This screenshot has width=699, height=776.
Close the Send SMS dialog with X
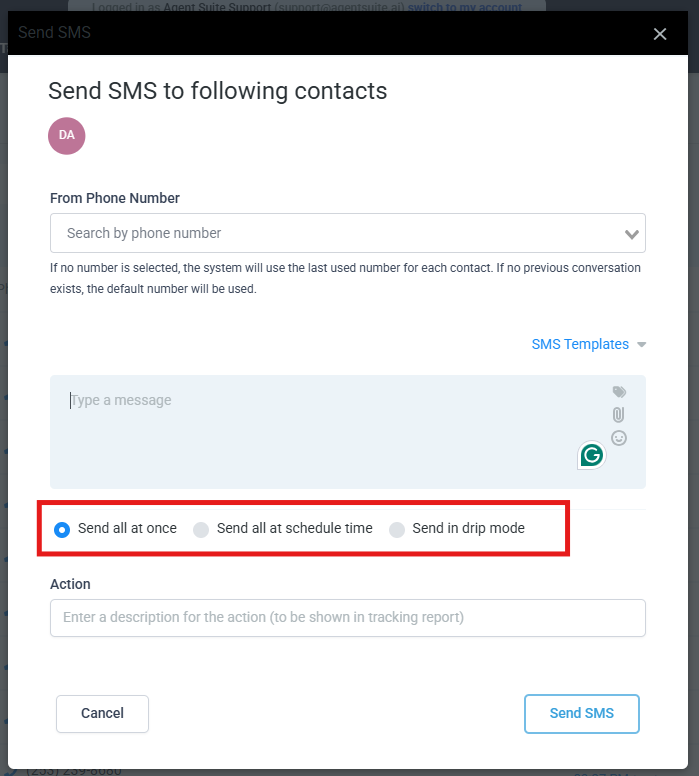660,34
